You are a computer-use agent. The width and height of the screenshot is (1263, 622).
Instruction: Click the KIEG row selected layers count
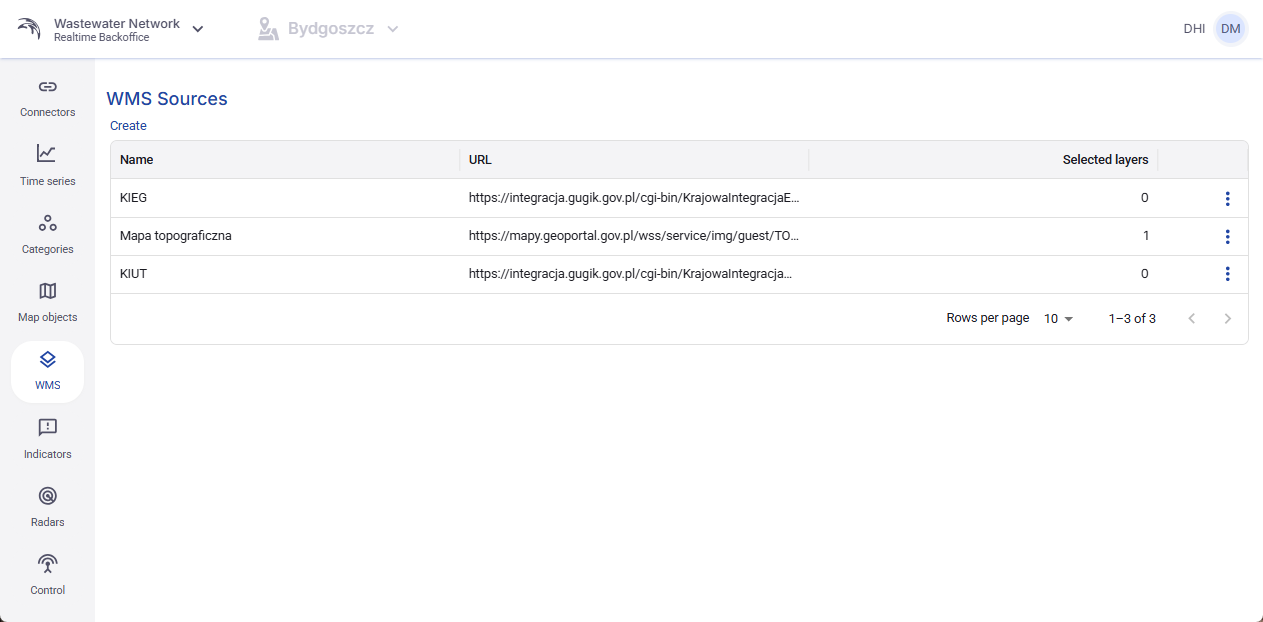pos(1145,198)
